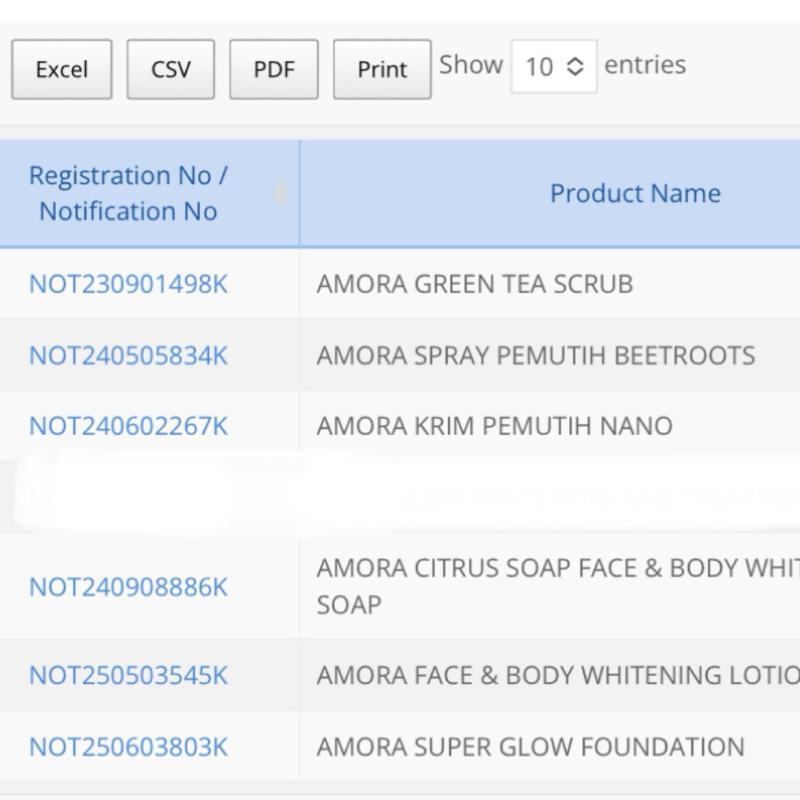
Task: Open notification link NOT250503545K
Action: tap(128, 676)
